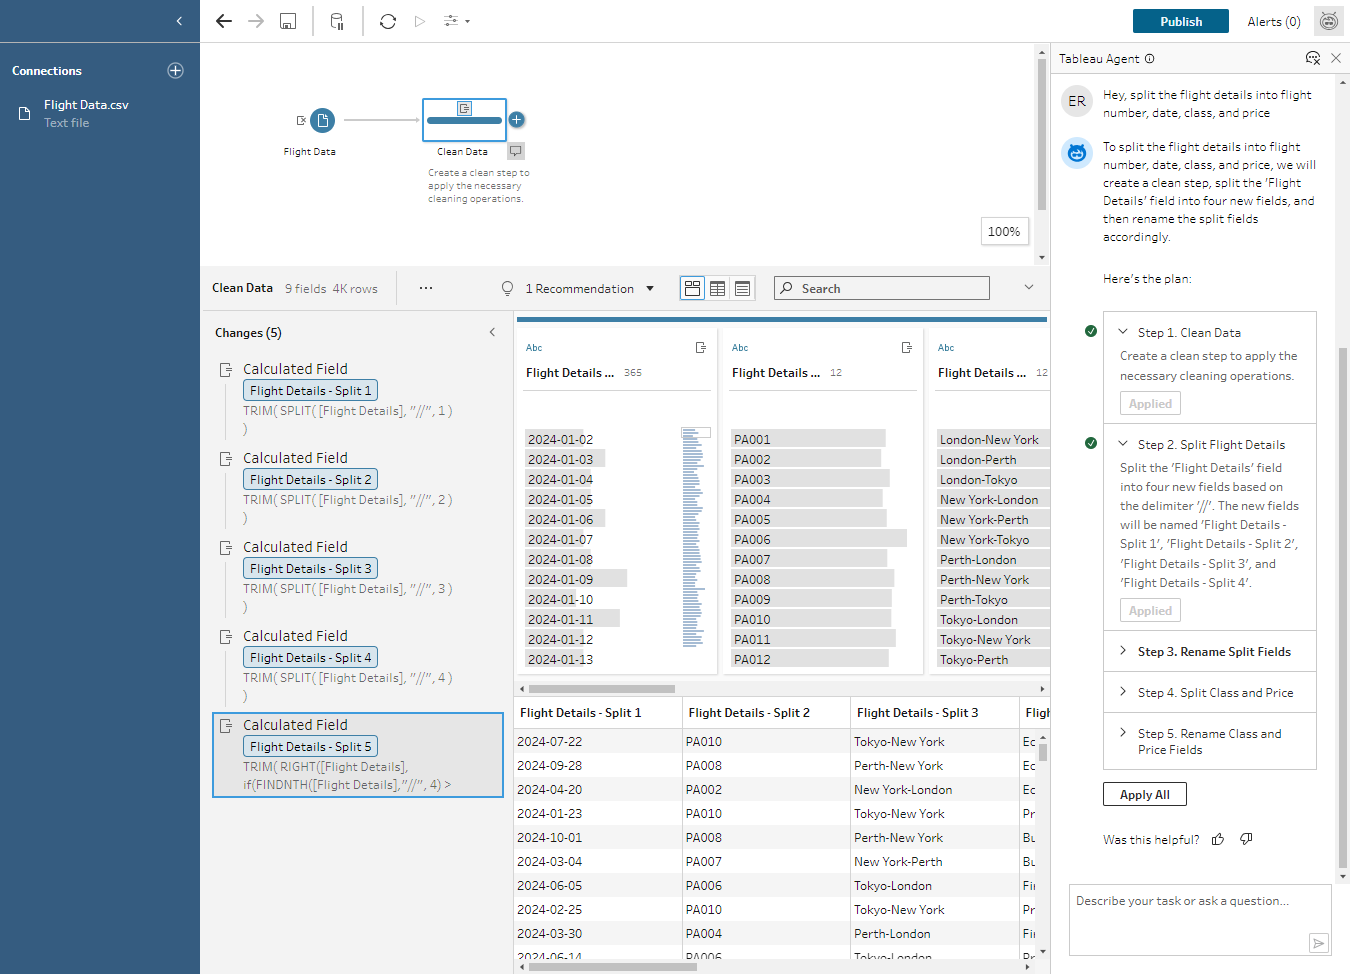1350x974 pixels.
Task: Enable the profile and data grid view
Action: (692, 288)
